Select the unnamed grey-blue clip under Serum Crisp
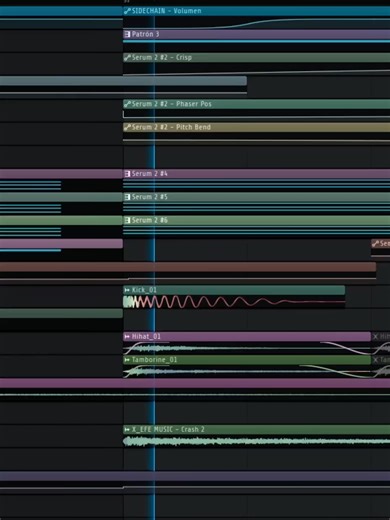Viewport: 390px width, 520px height. [123, 81]
